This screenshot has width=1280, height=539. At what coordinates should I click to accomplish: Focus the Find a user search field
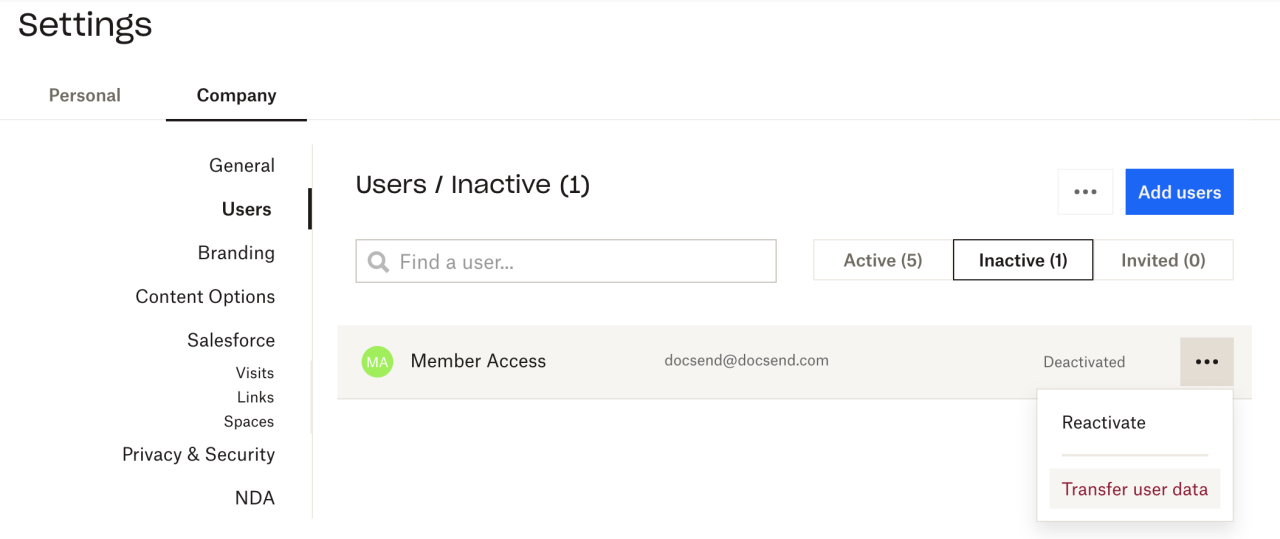[x=580, y=262]
